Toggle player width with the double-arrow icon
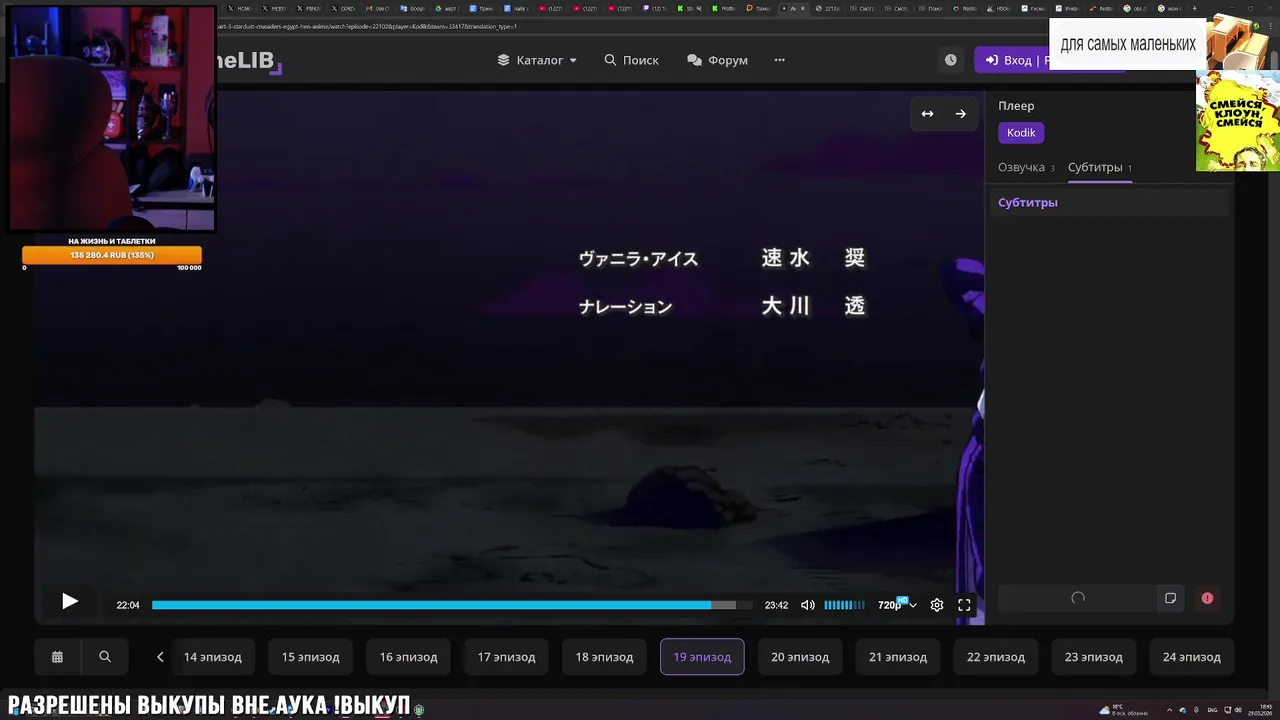The height and width of the screenshot is (720, 1280). tap(927, 114)
